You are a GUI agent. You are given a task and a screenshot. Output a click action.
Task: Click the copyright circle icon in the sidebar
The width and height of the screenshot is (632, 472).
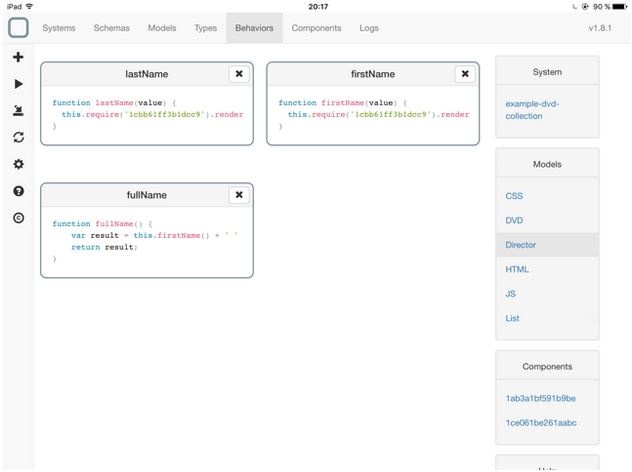18,217
